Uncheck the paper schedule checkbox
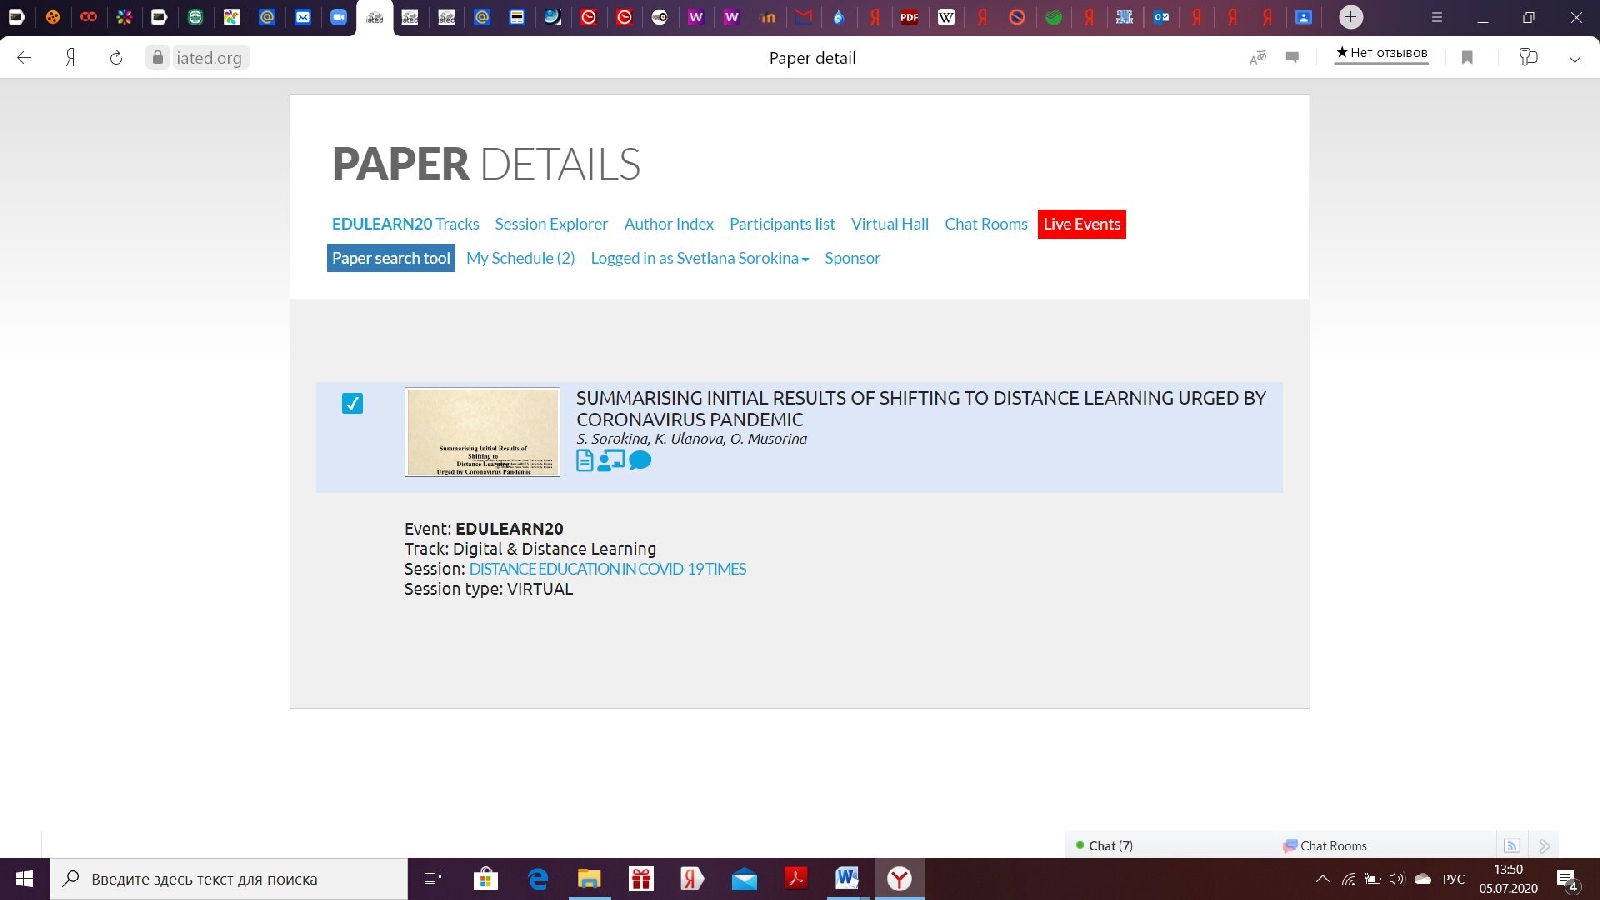Viewport: 1600px width, 900px height. (352, 404)
